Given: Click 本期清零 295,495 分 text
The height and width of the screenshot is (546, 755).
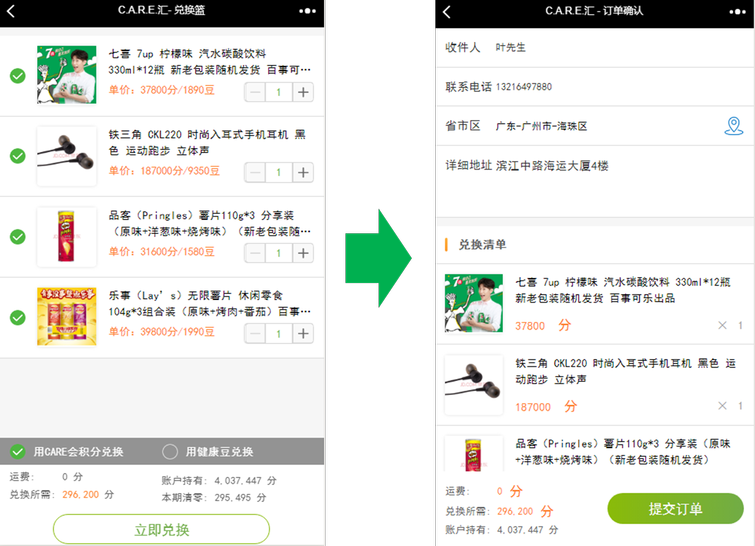Looking at the screenshot, I should click(x=214, y=497).
